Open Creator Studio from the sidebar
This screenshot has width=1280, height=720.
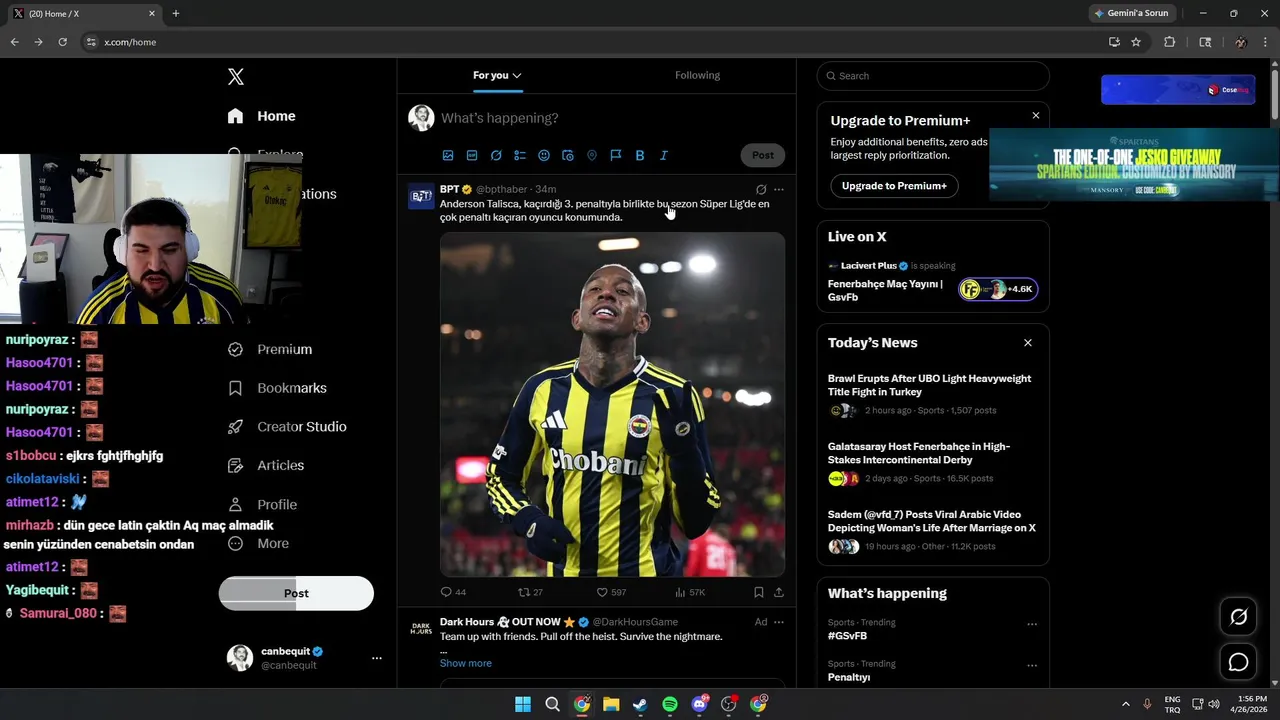(x=287, y=427)
